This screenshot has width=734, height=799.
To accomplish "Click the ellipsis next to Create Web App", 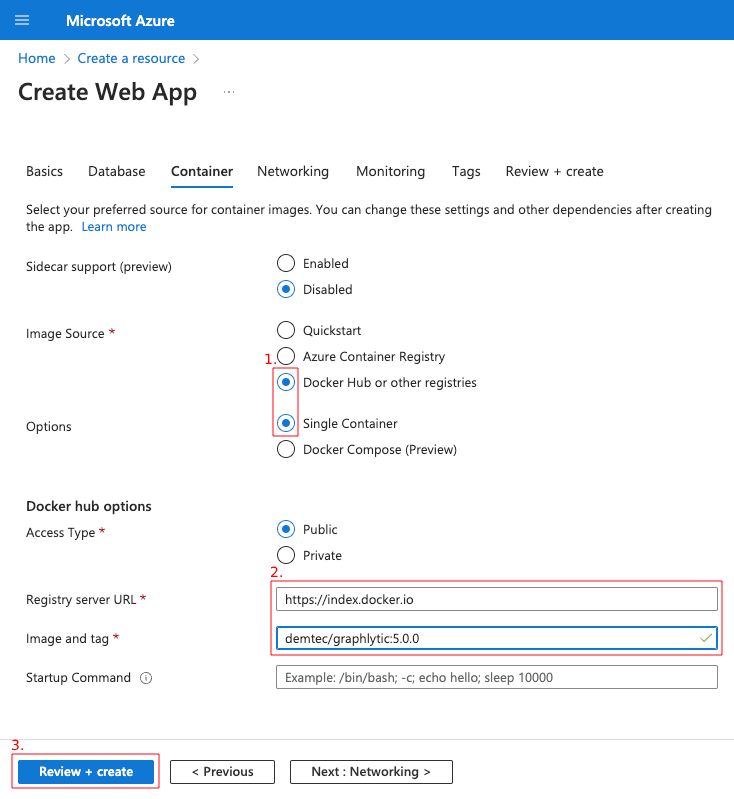I will tap(229, 92).
